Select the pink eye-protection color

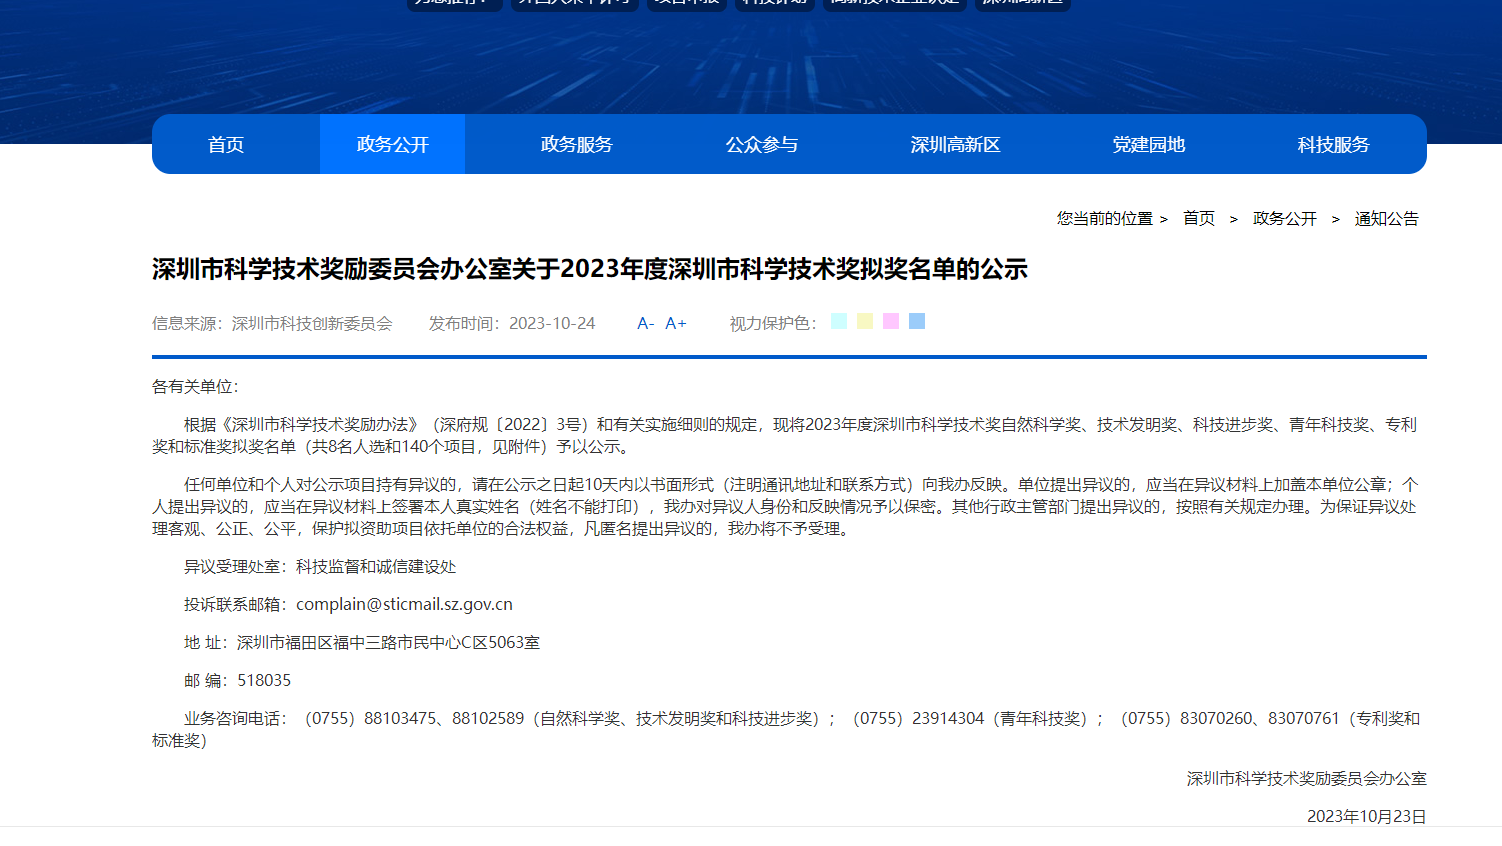pos(891,321)
